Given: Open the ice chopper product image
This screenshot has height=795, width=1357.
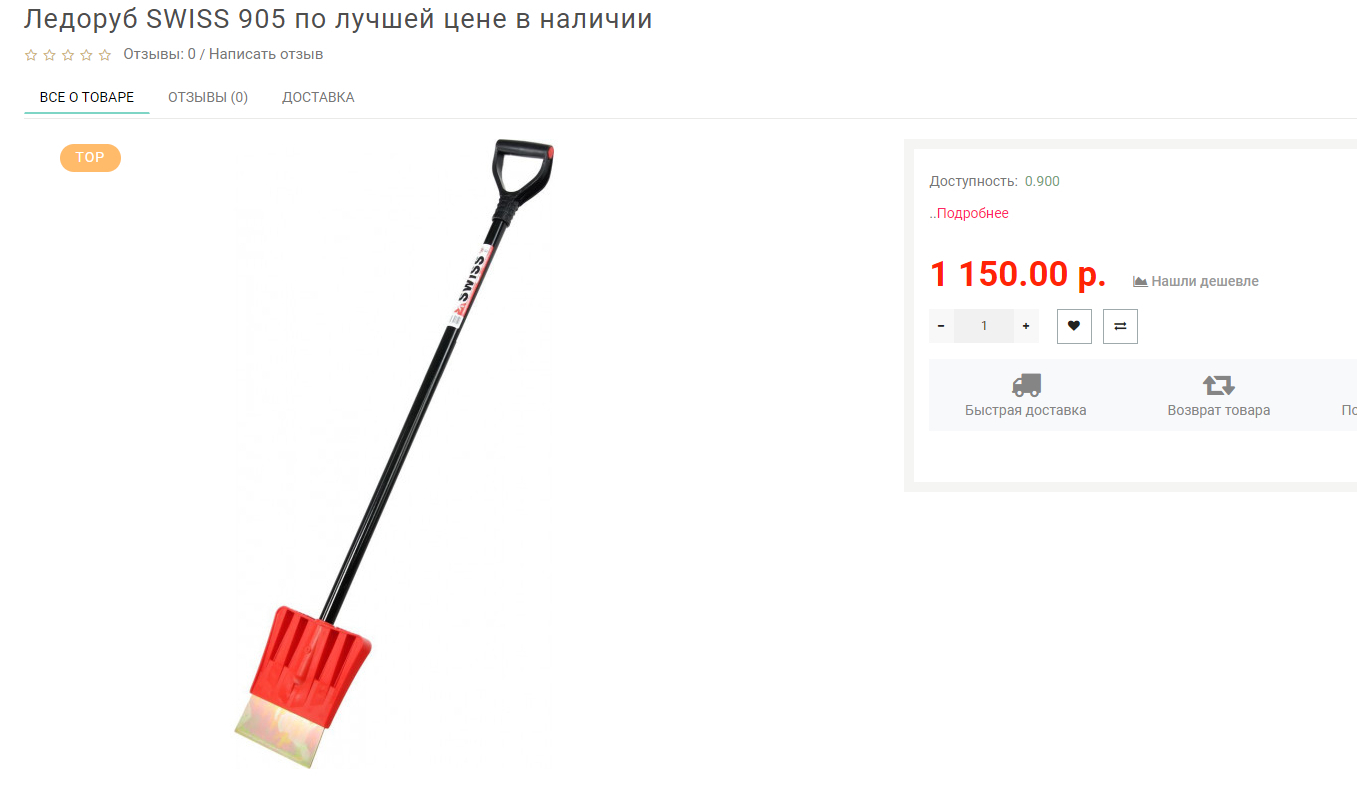Looking at the screenshot, I should click(x=394, y=454).
